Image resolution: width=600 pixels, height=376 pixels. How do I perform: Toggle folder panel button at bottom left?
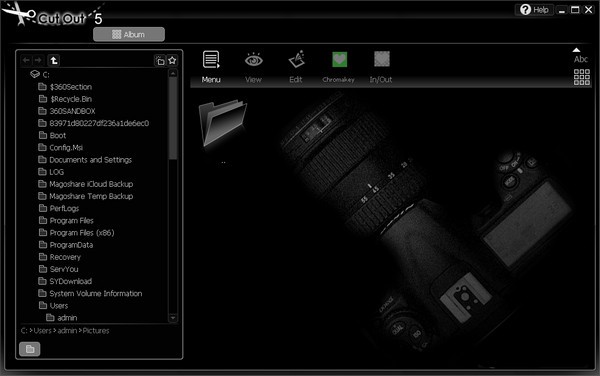coord(29,349)
